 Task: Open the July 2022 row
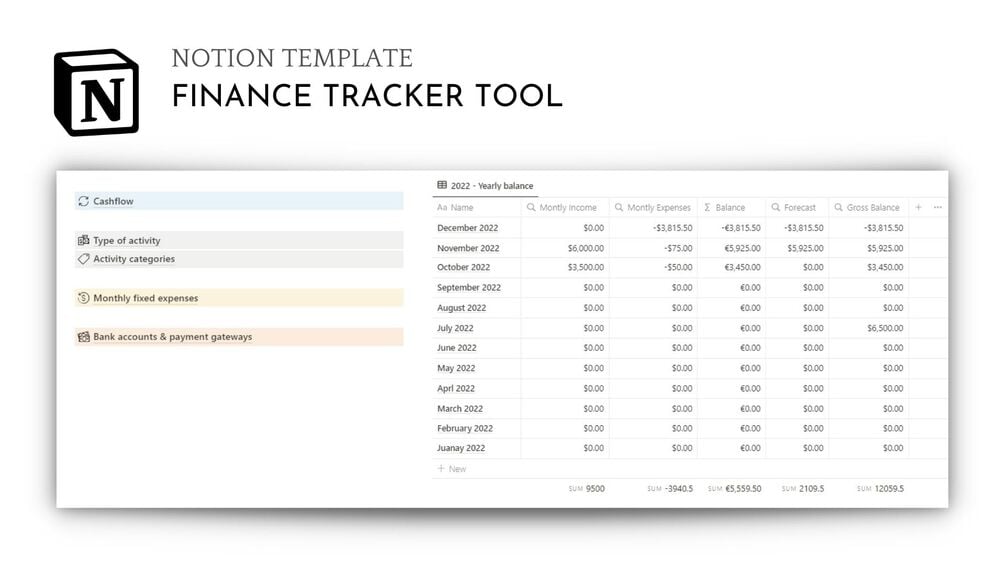click(455, 328)
